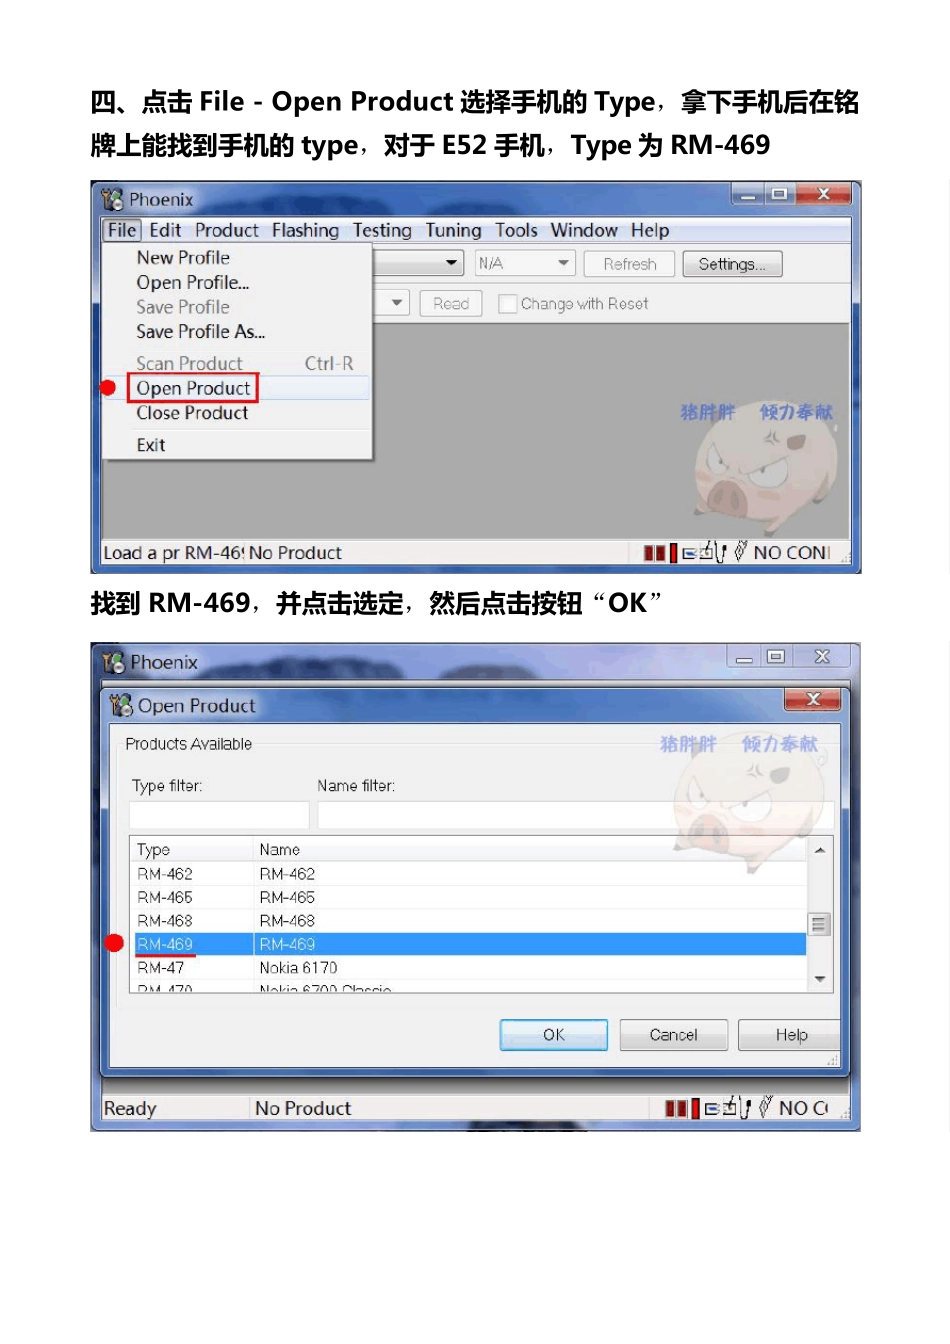Click the NO CONI status text
This screenshot has width=950, height=1344.
pos(791,553)
